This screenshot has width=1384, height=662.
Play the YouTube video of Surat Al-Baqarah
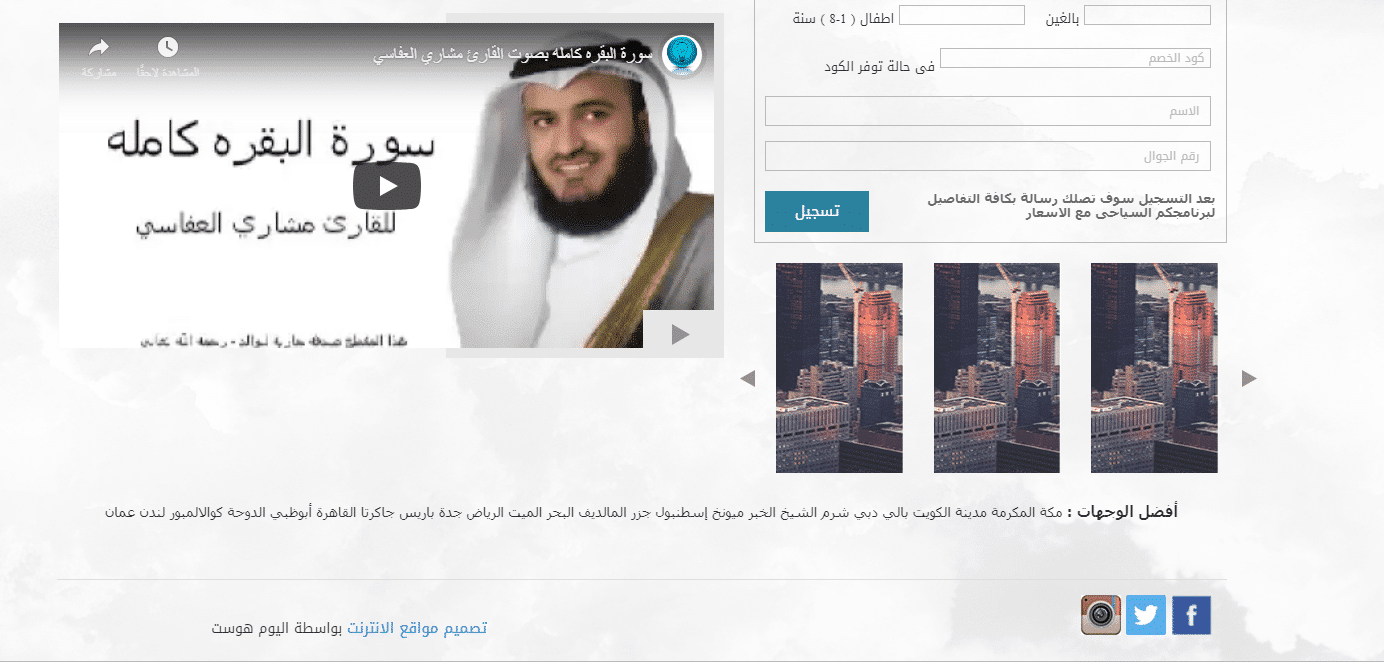point(386,186)
